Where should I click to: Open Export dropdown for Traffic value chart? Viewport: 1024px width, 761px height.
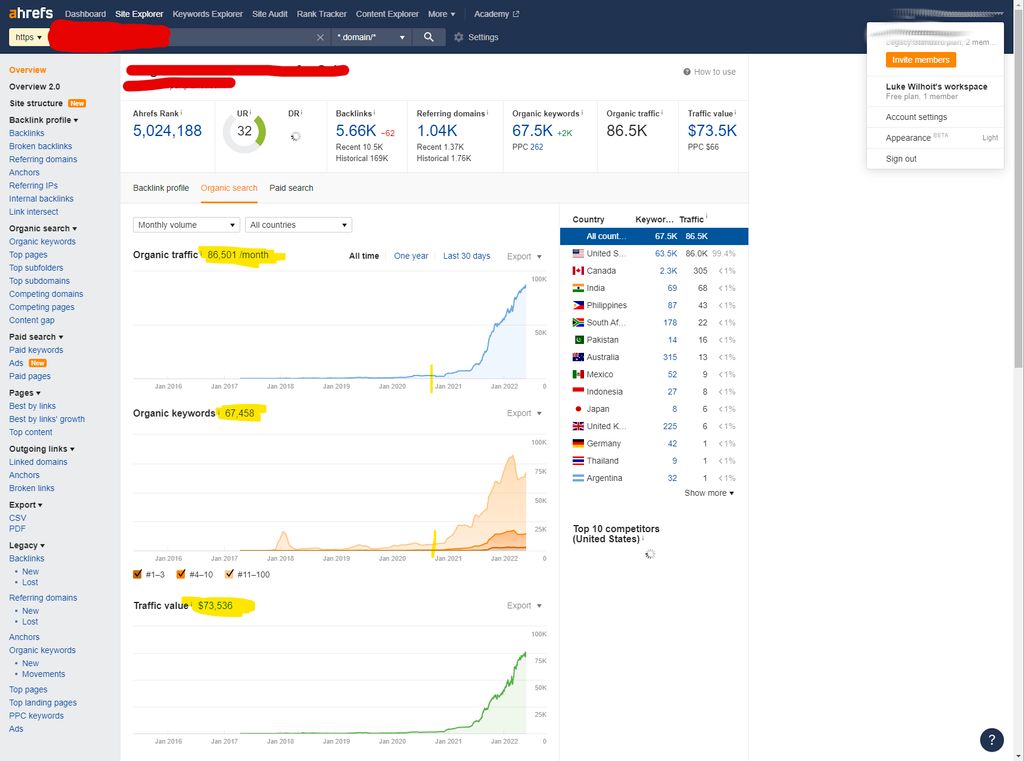click(x=524, y=606)
